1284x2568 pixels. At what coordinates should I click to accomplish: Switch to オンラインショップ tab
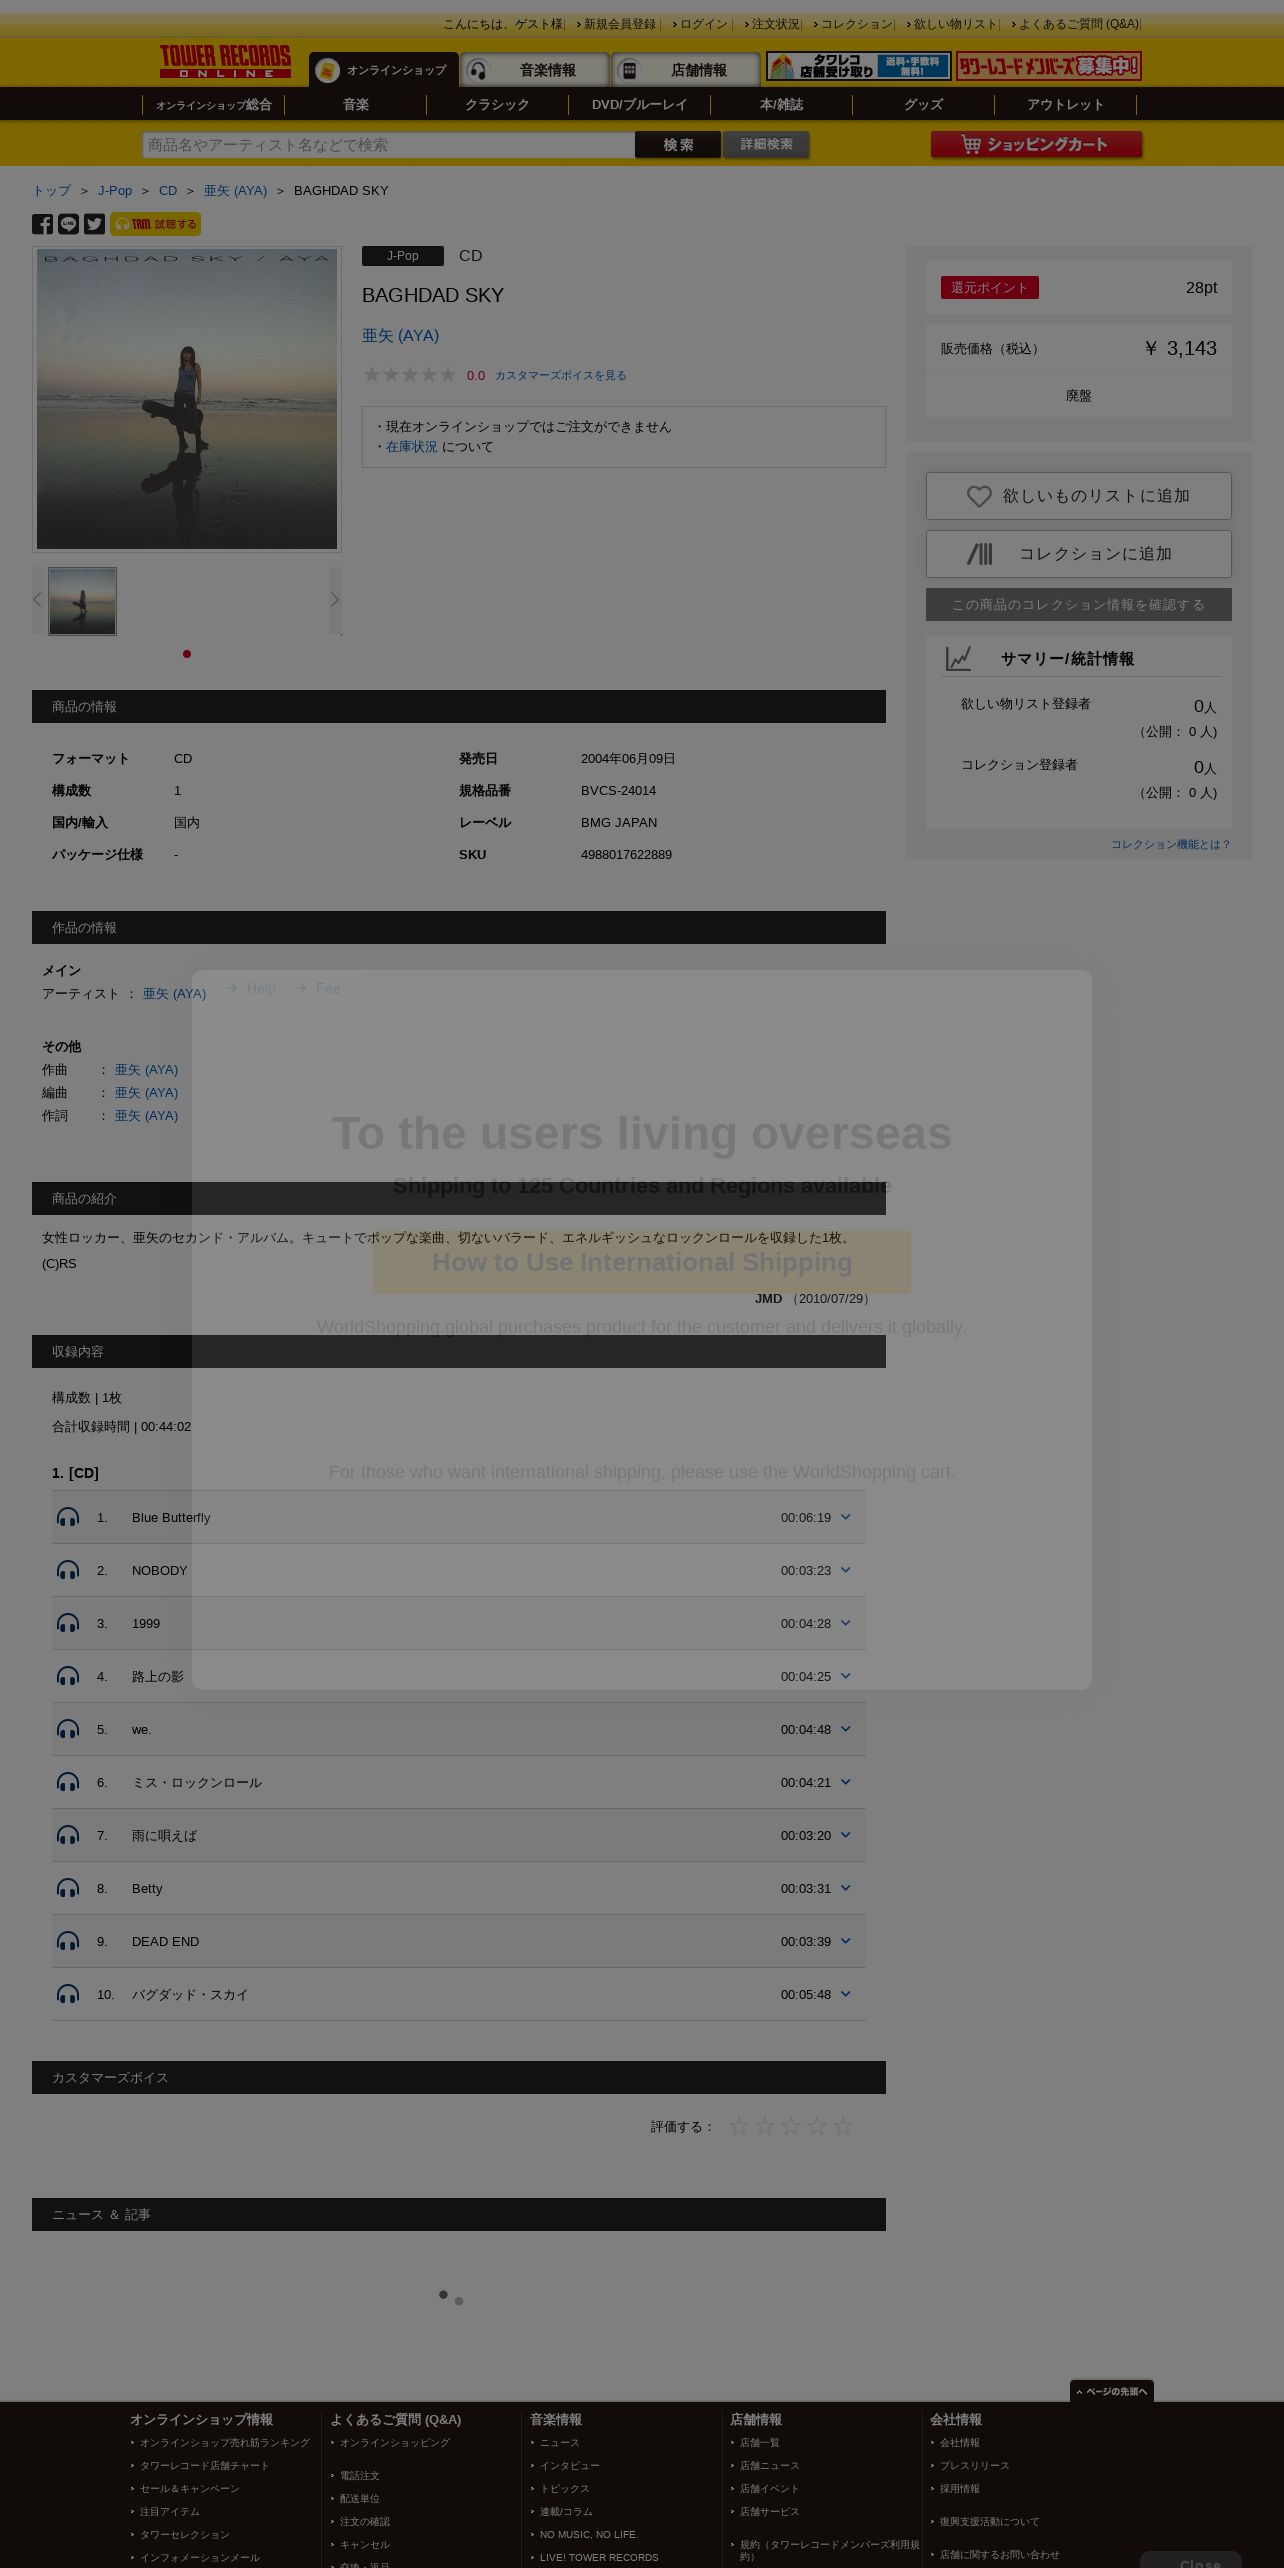384,70
